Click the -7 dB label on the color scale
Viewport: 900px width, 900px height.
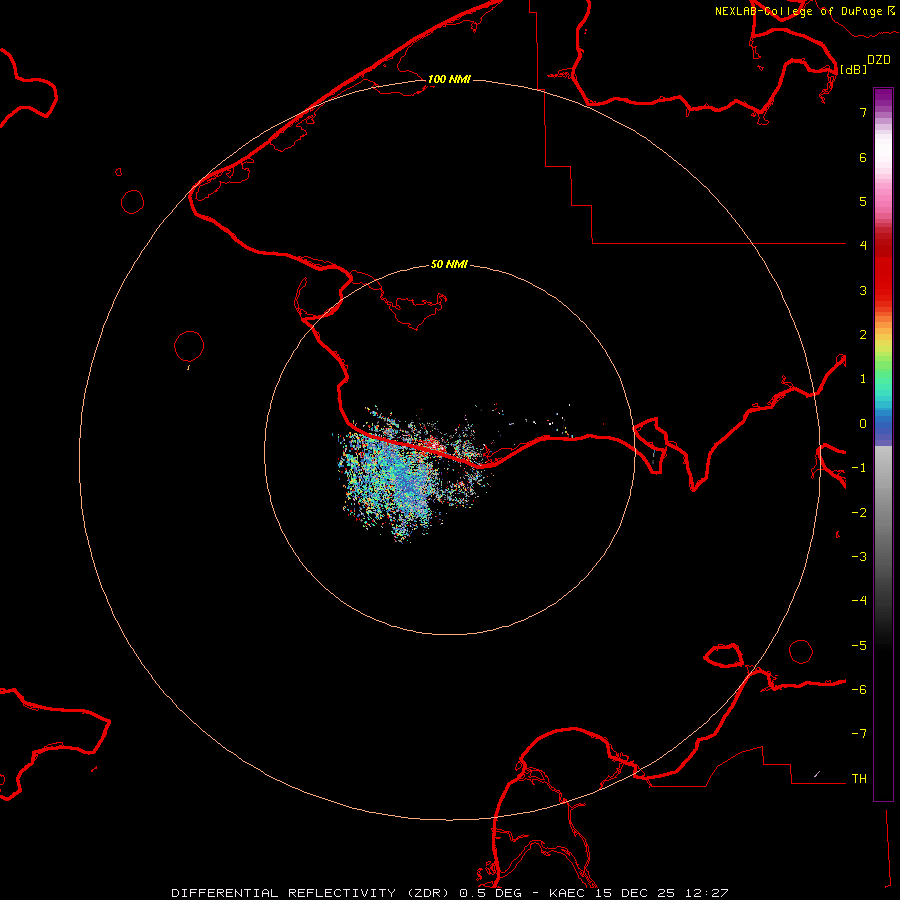coord(859,734)
